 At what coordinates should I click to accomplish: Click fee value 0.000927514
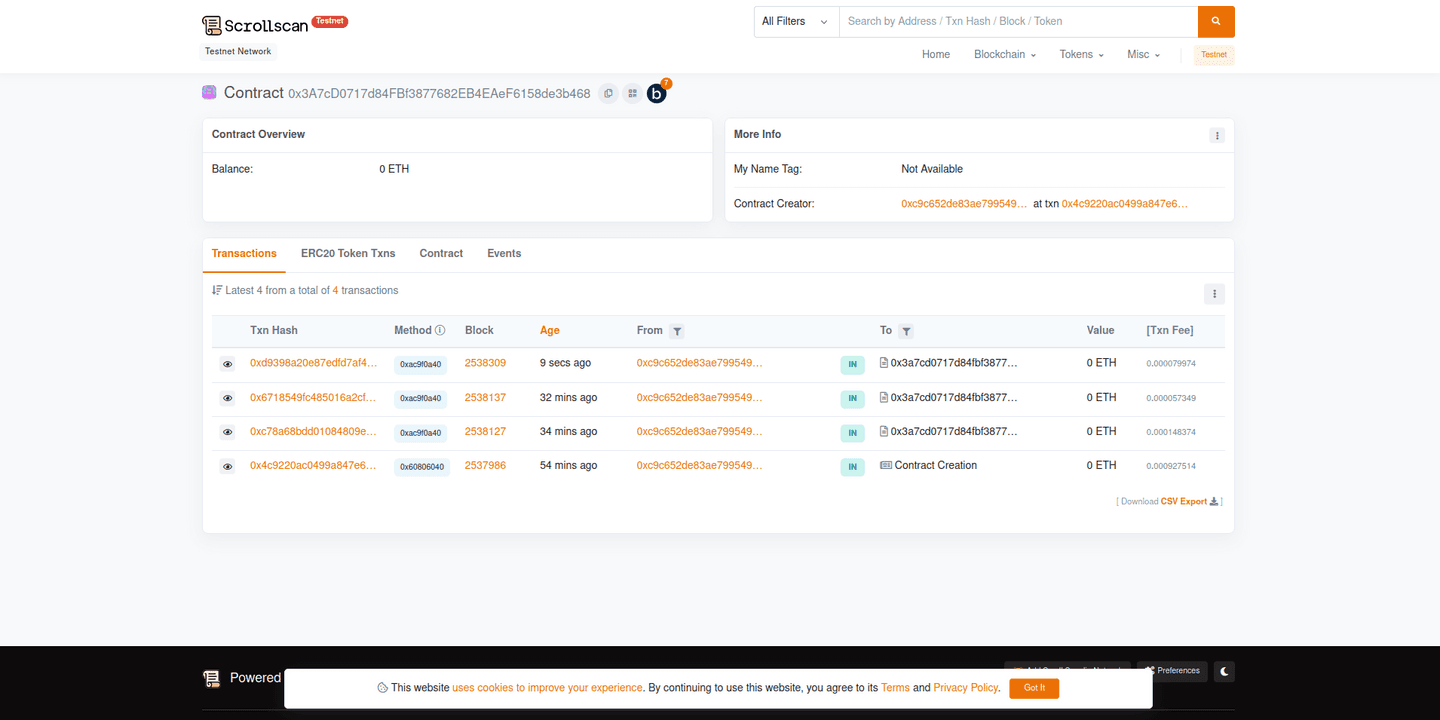(x=1171, y=466)
